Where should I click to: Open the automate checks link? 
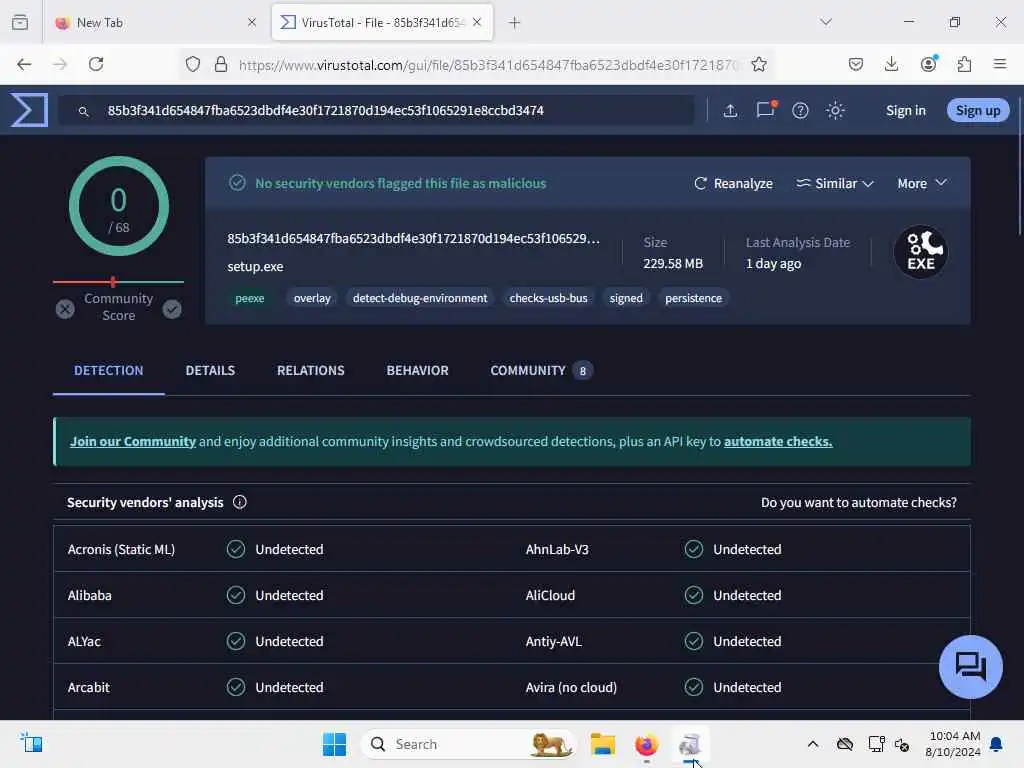tap(778, 441)
